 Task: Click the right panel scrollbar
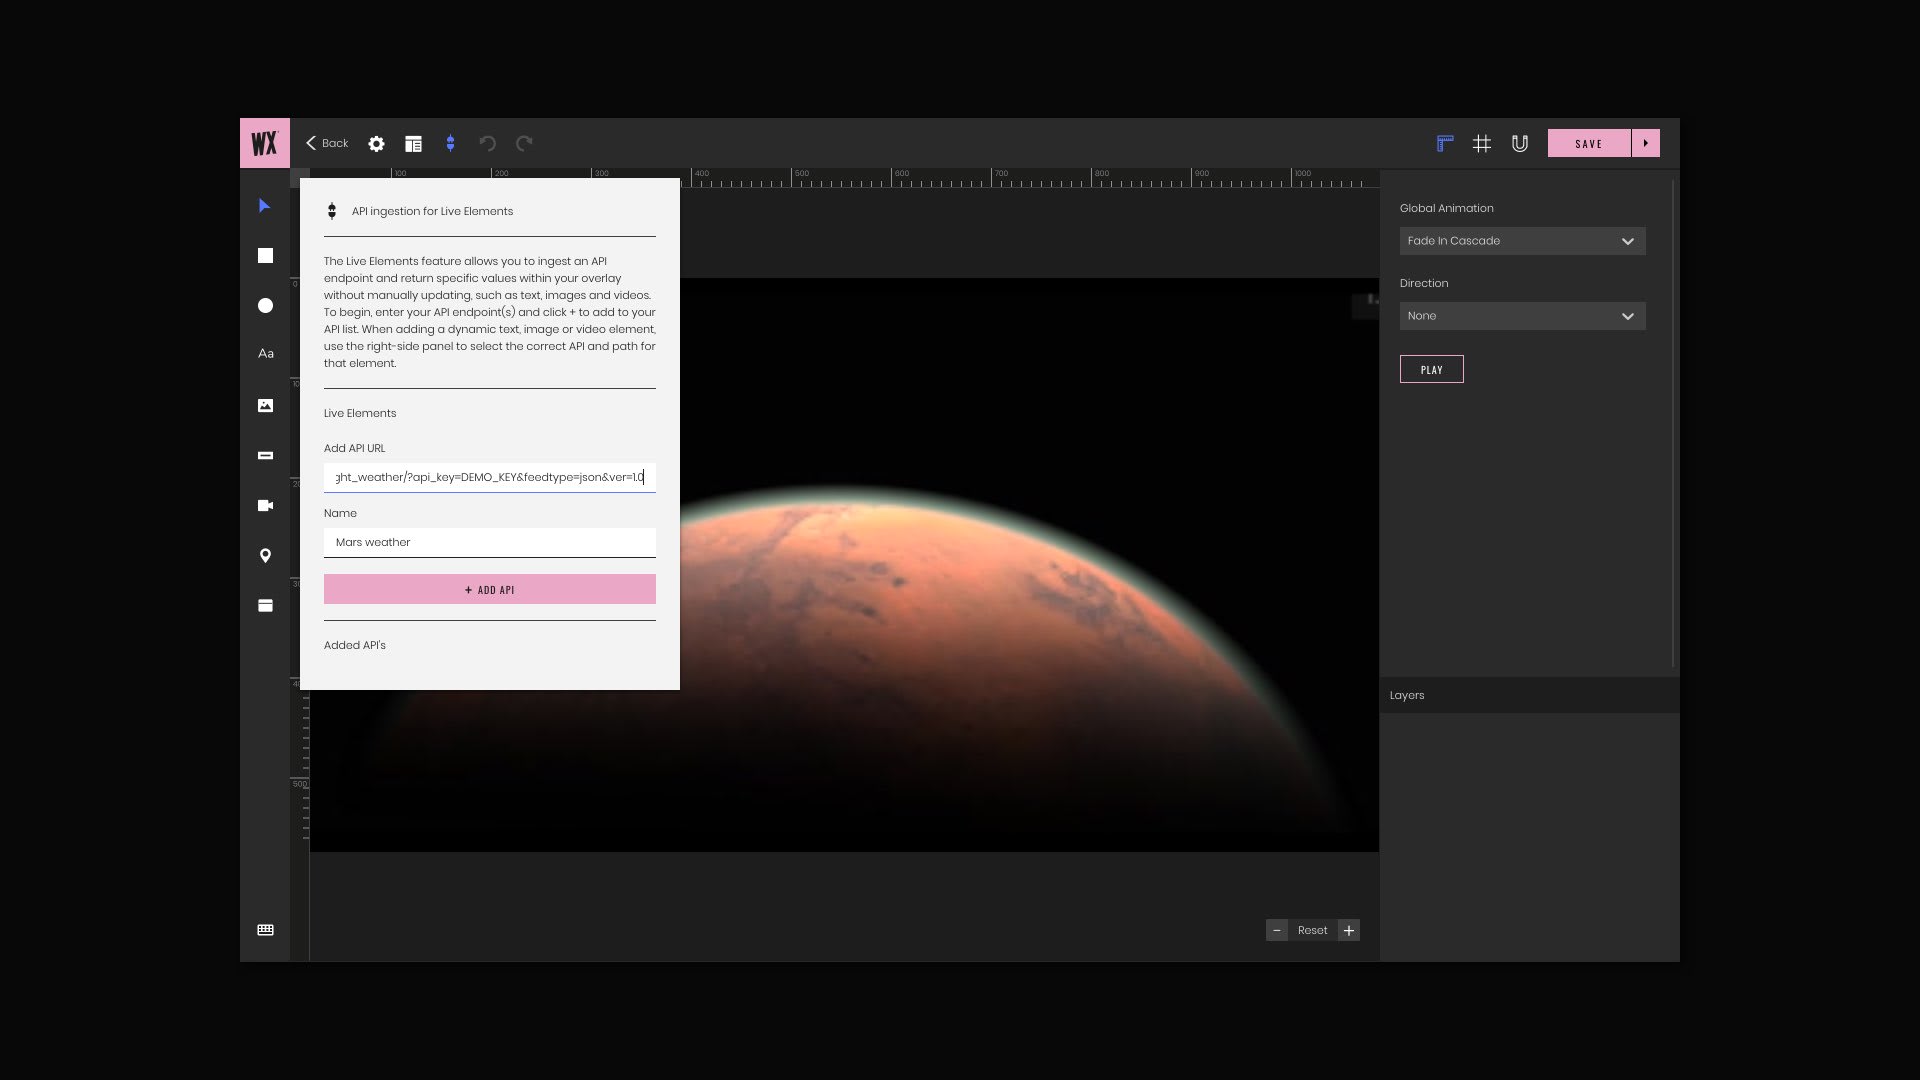point(1673,422)
